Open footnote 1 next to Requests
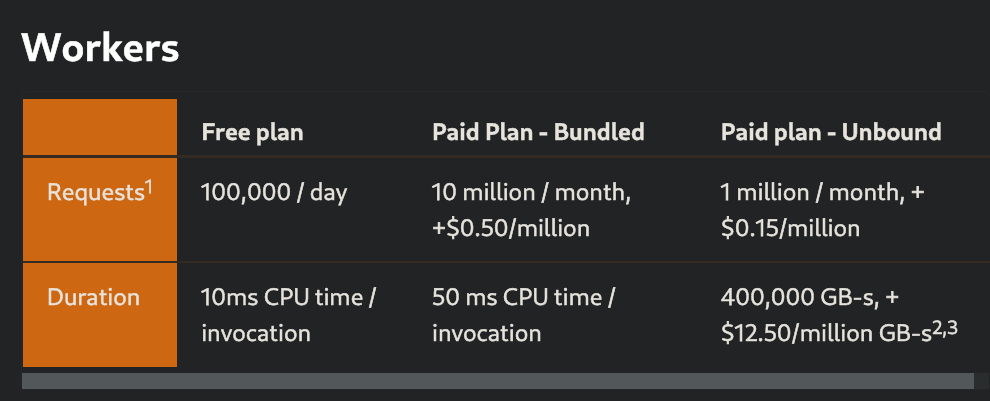This screenshot has height=401, width=990. (x=148, y=186)
